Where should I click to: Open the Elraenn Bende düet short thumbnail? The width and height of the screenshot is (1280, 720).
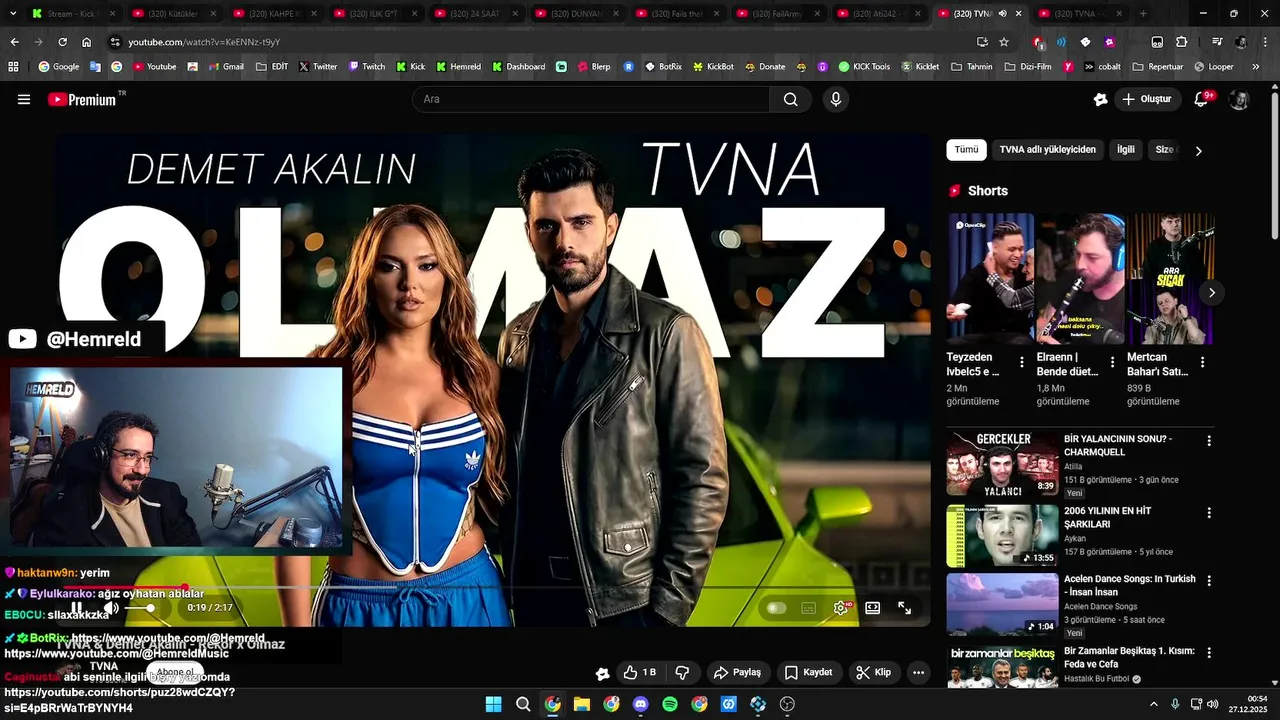coord(1081,279)
